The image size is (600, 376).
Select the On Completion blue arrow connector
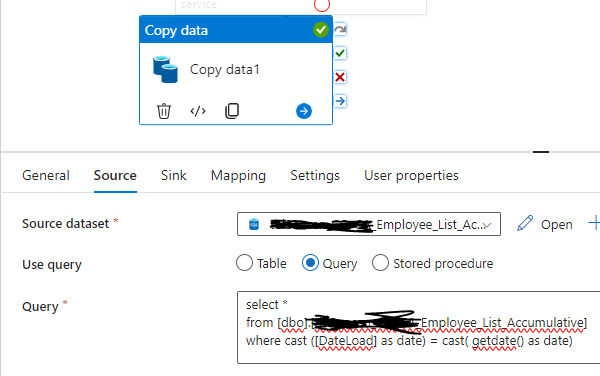click(340, 101)
